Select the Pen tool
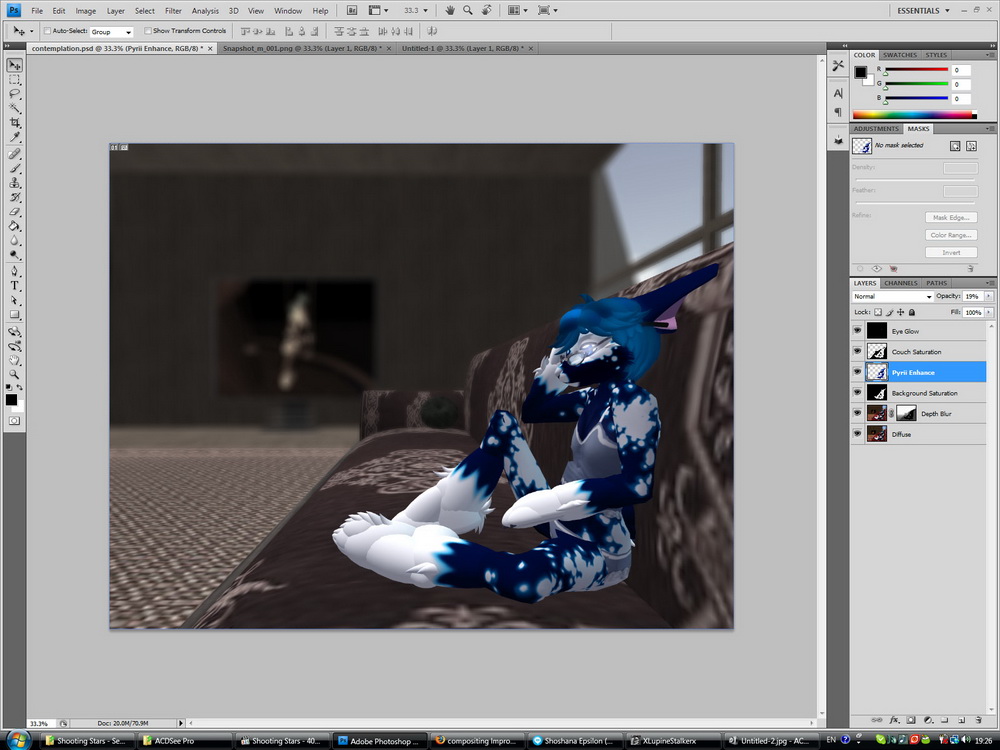This screenshot has width=1000, height=750. tap(15, 272)
